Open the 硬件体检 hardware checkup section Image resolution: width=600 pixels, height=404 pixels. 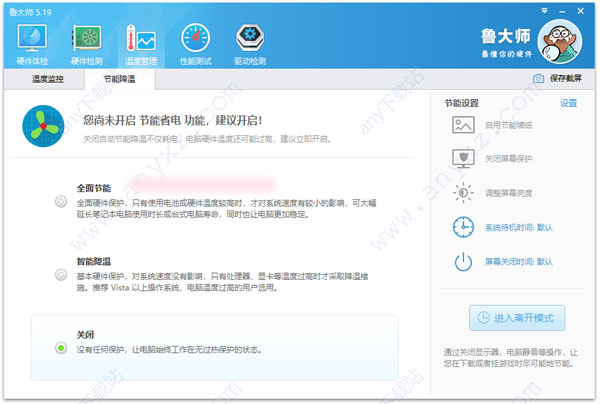coord(32,44)
